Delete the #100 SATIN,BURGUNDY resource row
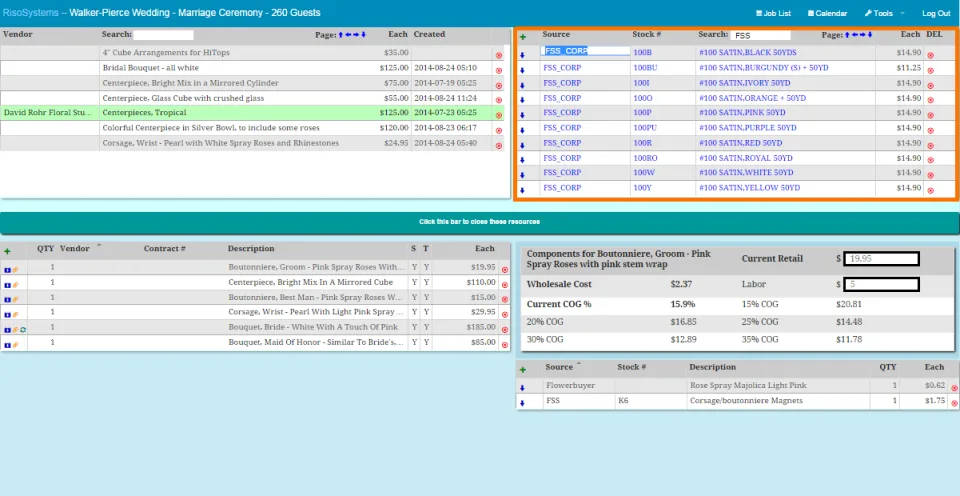The width and height of the screenshot is (960, 496). (931, 70)
